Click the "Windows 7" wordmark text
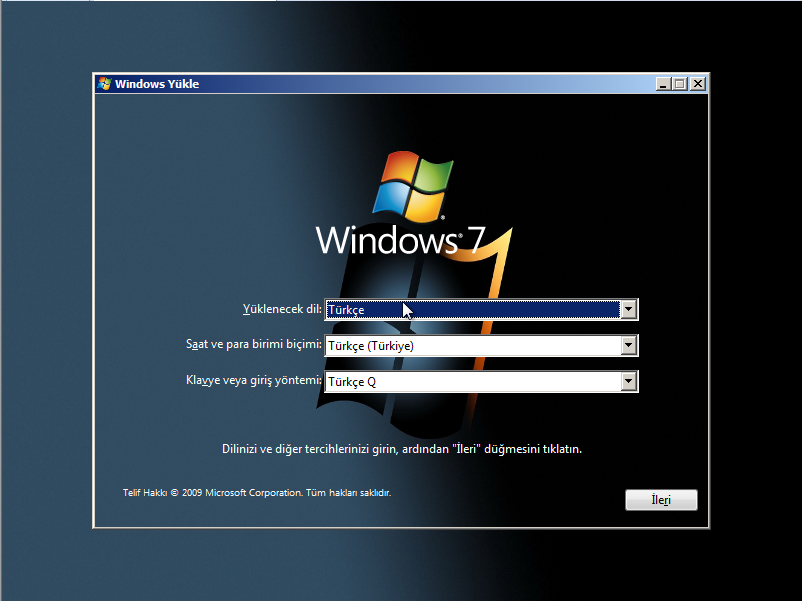Image resolution: width=802 pixels, height=601 pixels. coord(400,241)
